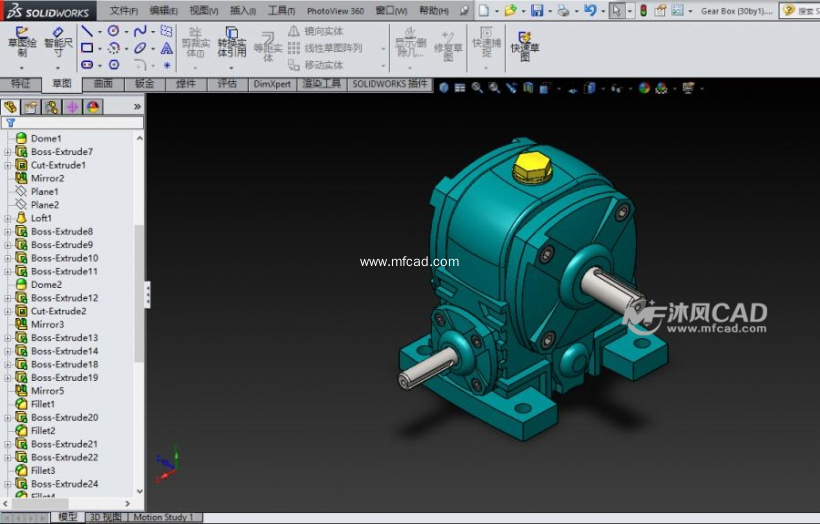Expand the Cut-Extrude2 feature node
Image resolution: width=820 pixels, height=524 pixels.
[8, 311]
